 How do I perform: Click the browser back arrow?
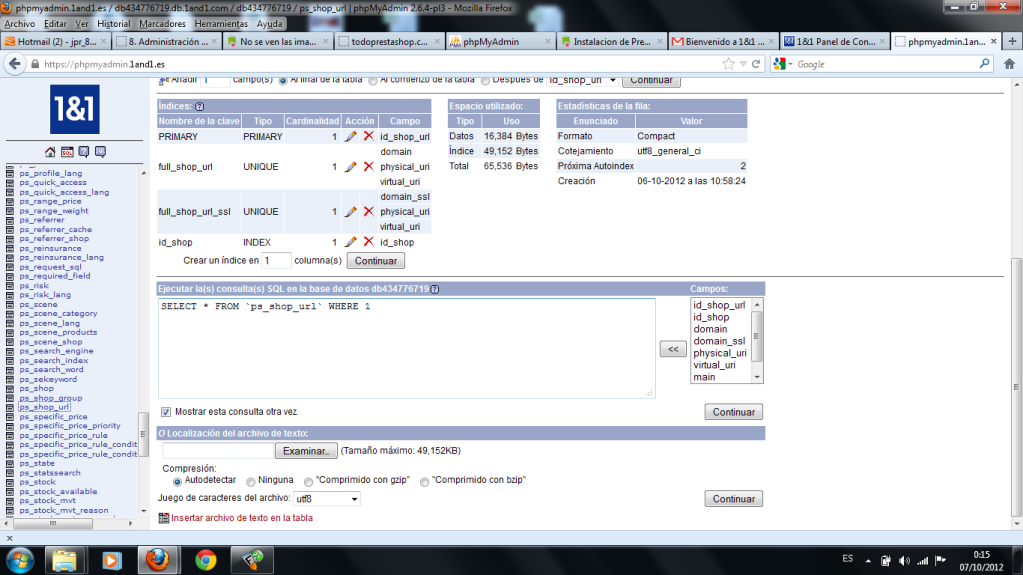[x=14, y=64]
